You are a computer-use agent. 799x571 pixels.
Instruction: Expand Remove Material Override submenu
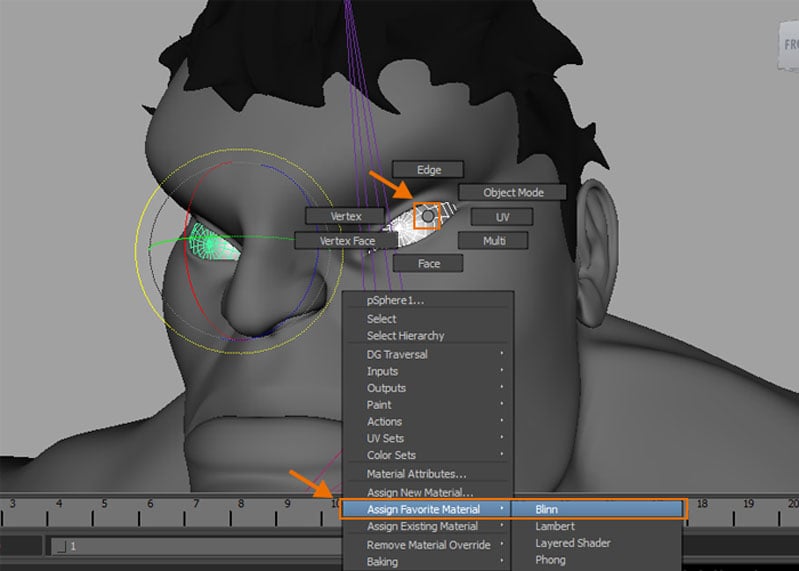click(x=428, y=545)
